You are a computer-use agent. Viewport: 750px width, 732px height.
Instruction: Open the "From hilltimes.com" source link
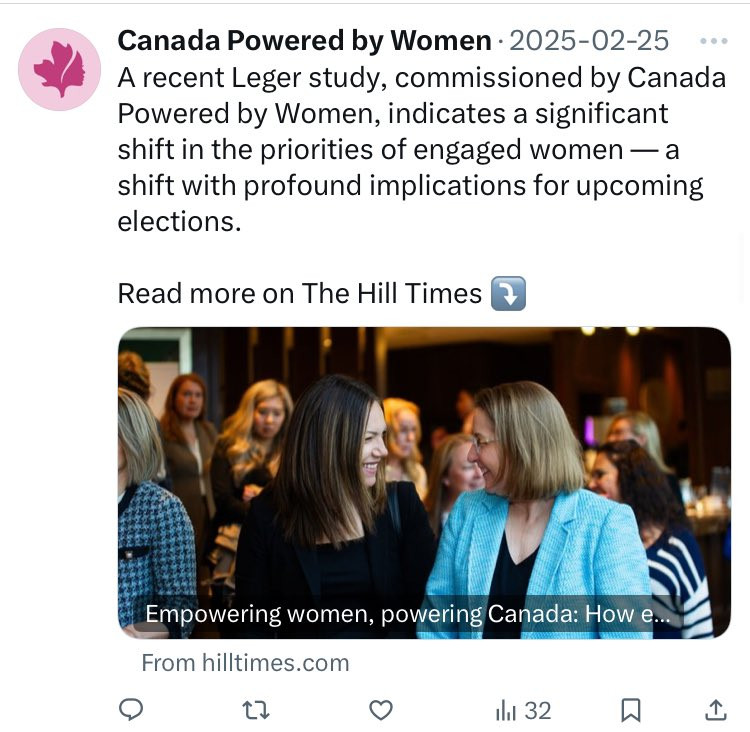(245, 662)
